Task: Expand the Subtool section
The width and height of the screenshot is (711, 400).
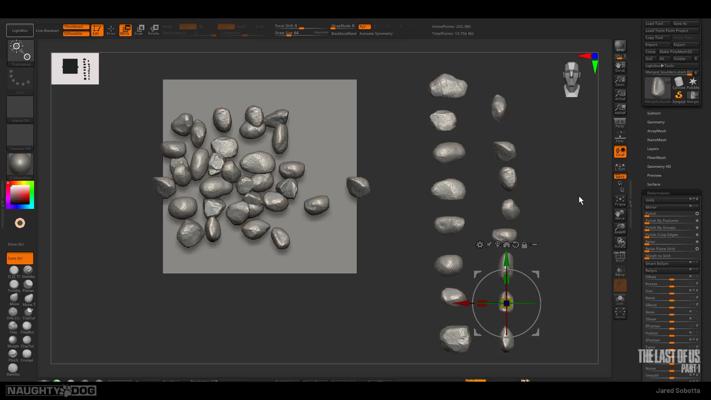Action: pos(654,113)
